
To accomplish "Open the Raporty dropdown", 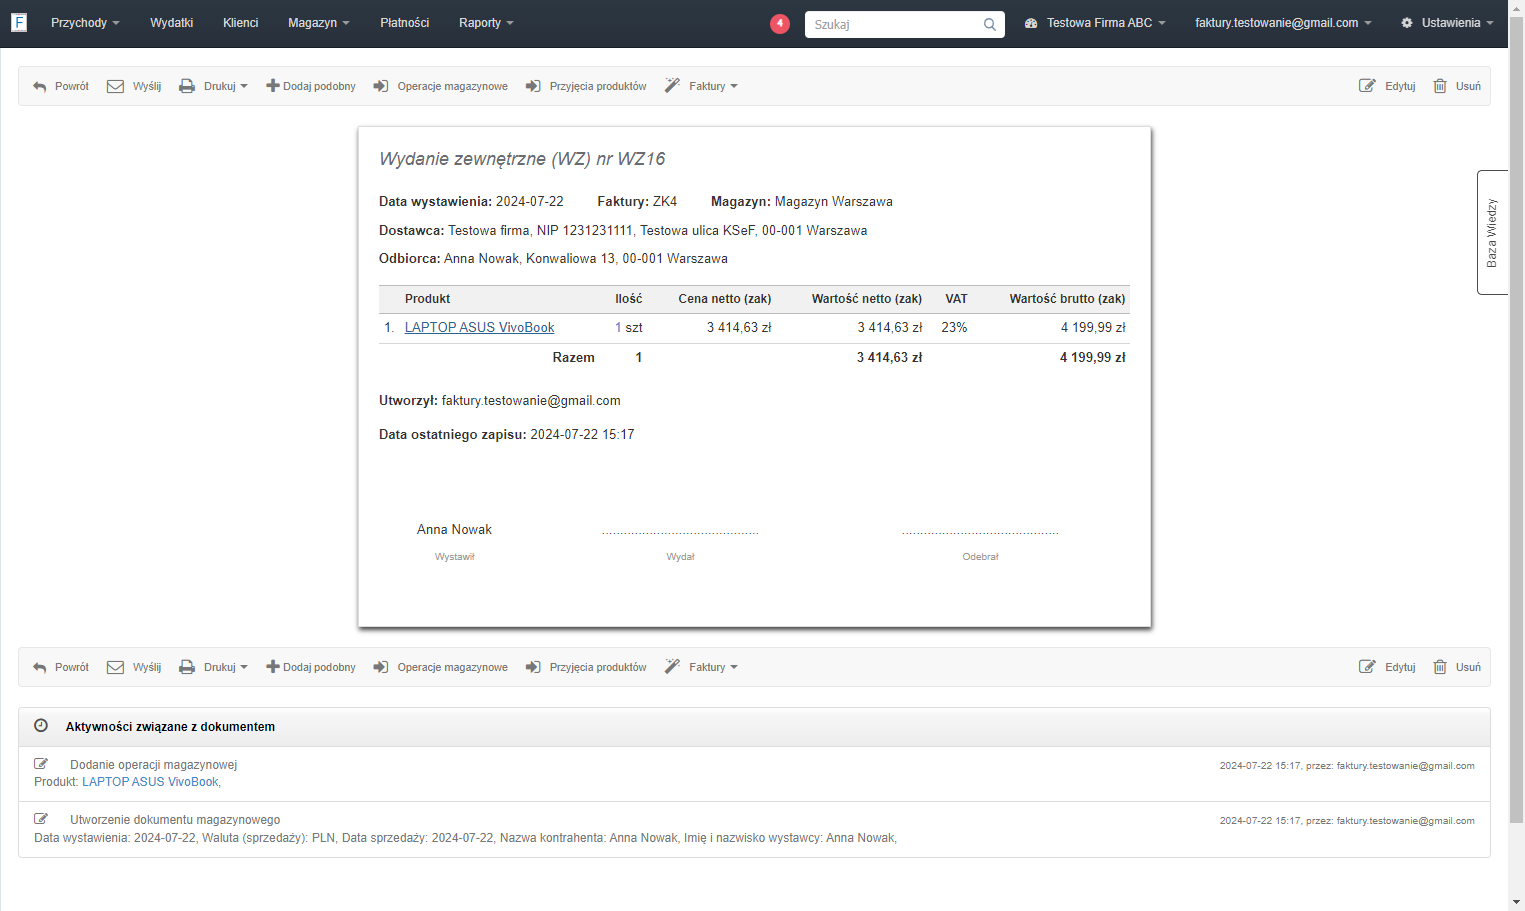I will click(x=486, y=23).
